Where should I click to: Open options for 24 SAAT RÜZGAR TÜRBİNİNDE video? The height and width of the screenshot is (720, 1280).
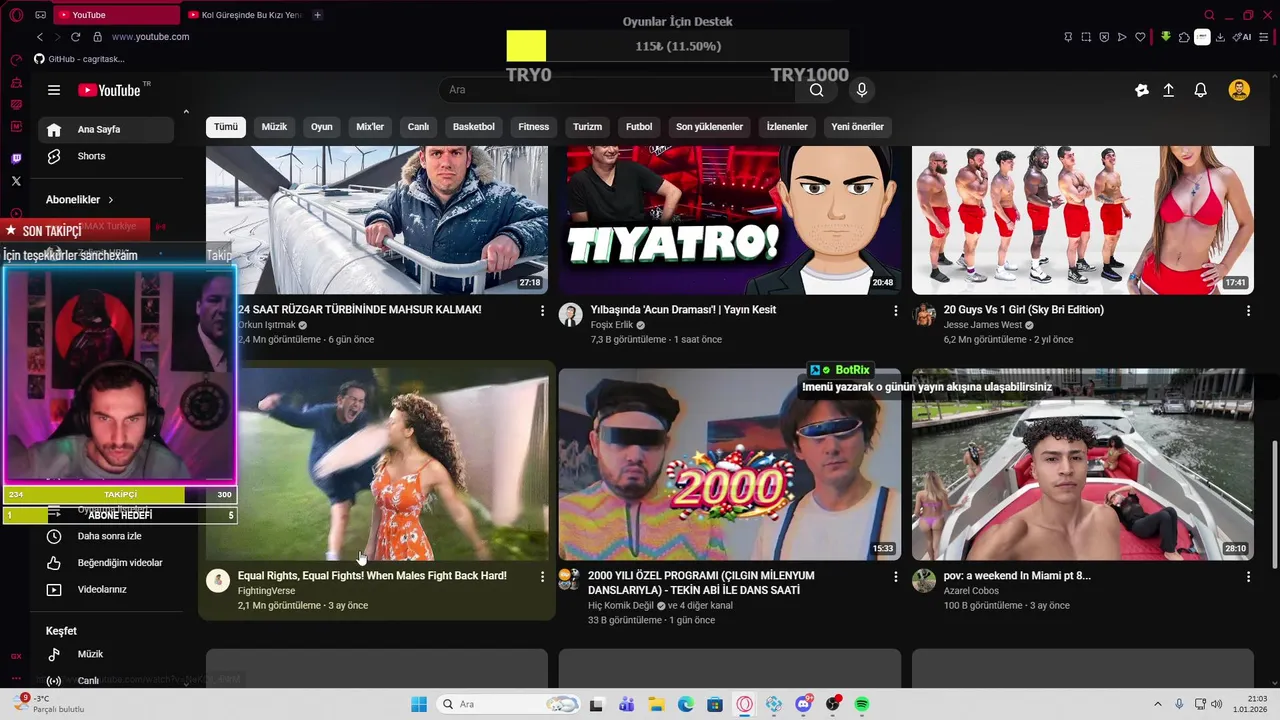pos(543,311)
